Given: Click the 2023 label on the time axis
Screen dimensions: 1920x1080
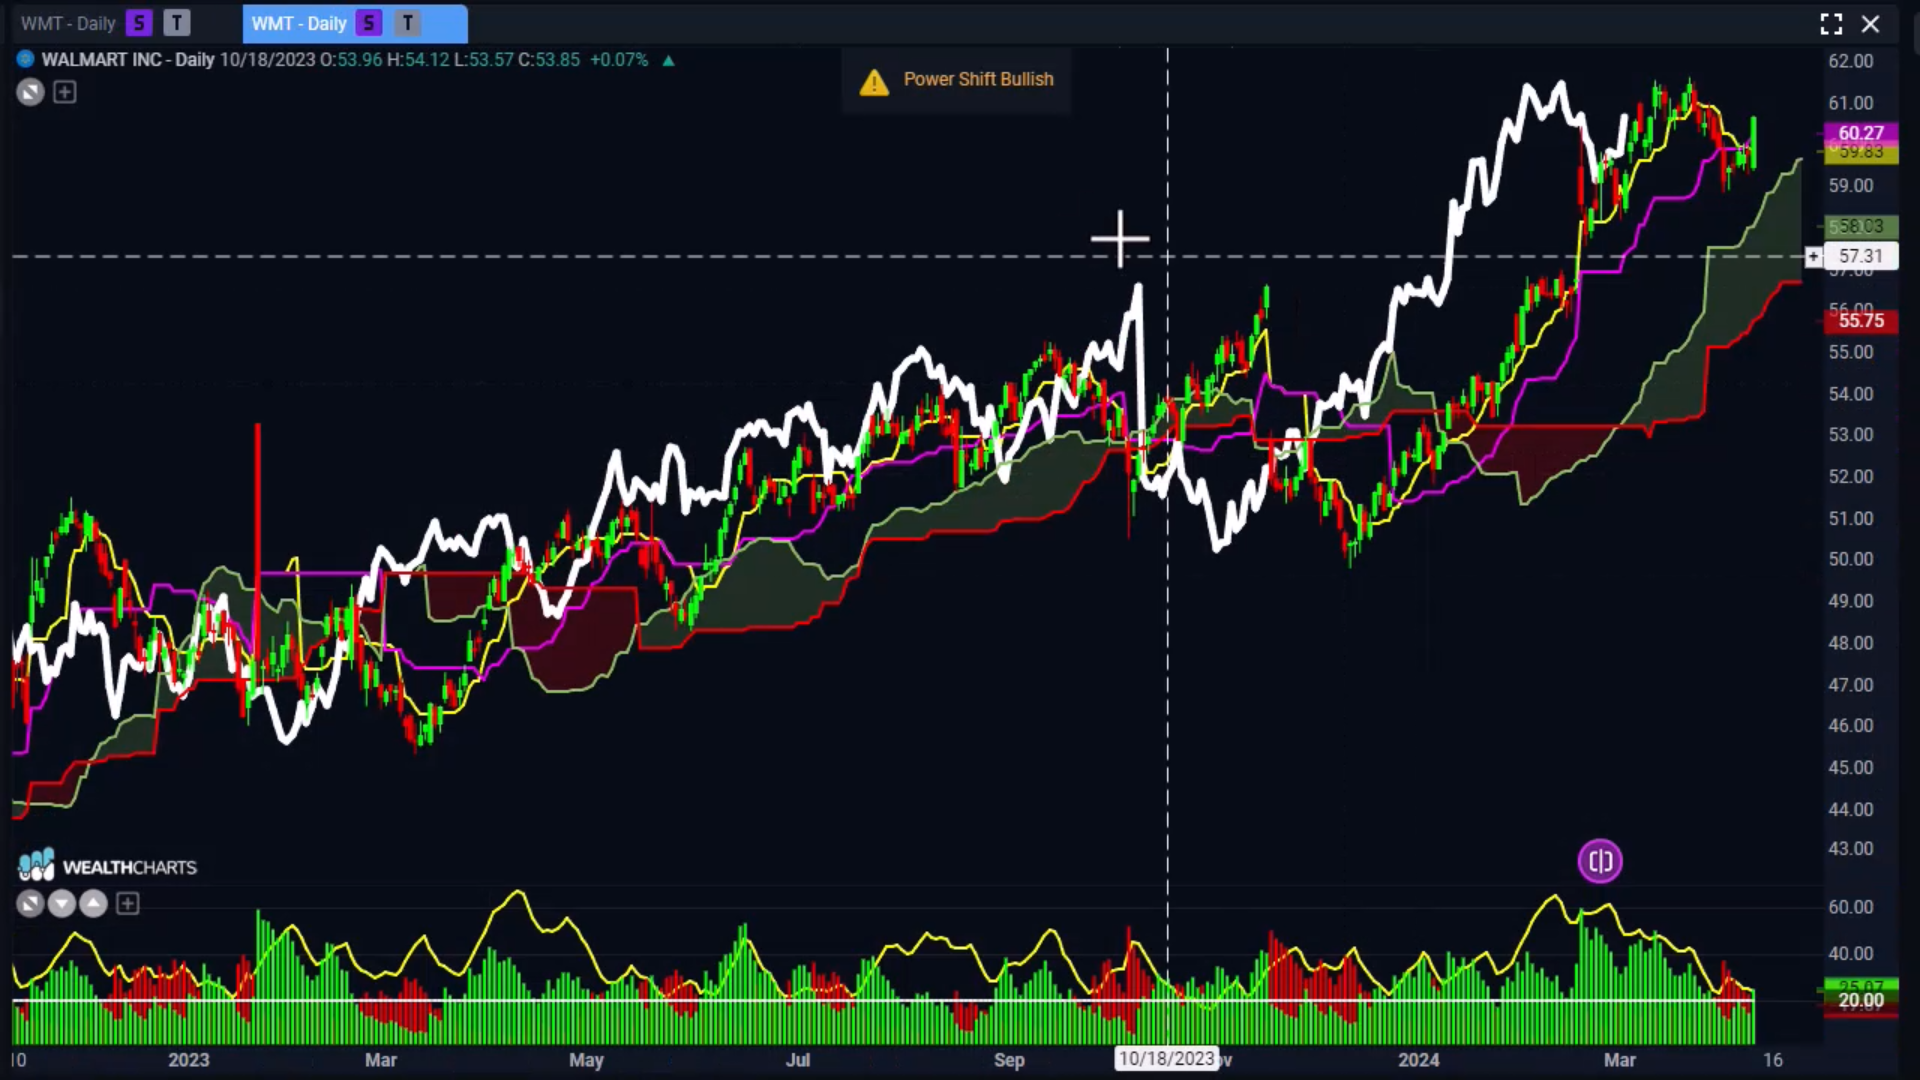Looking at the screenshot, I should (189, 1060).
